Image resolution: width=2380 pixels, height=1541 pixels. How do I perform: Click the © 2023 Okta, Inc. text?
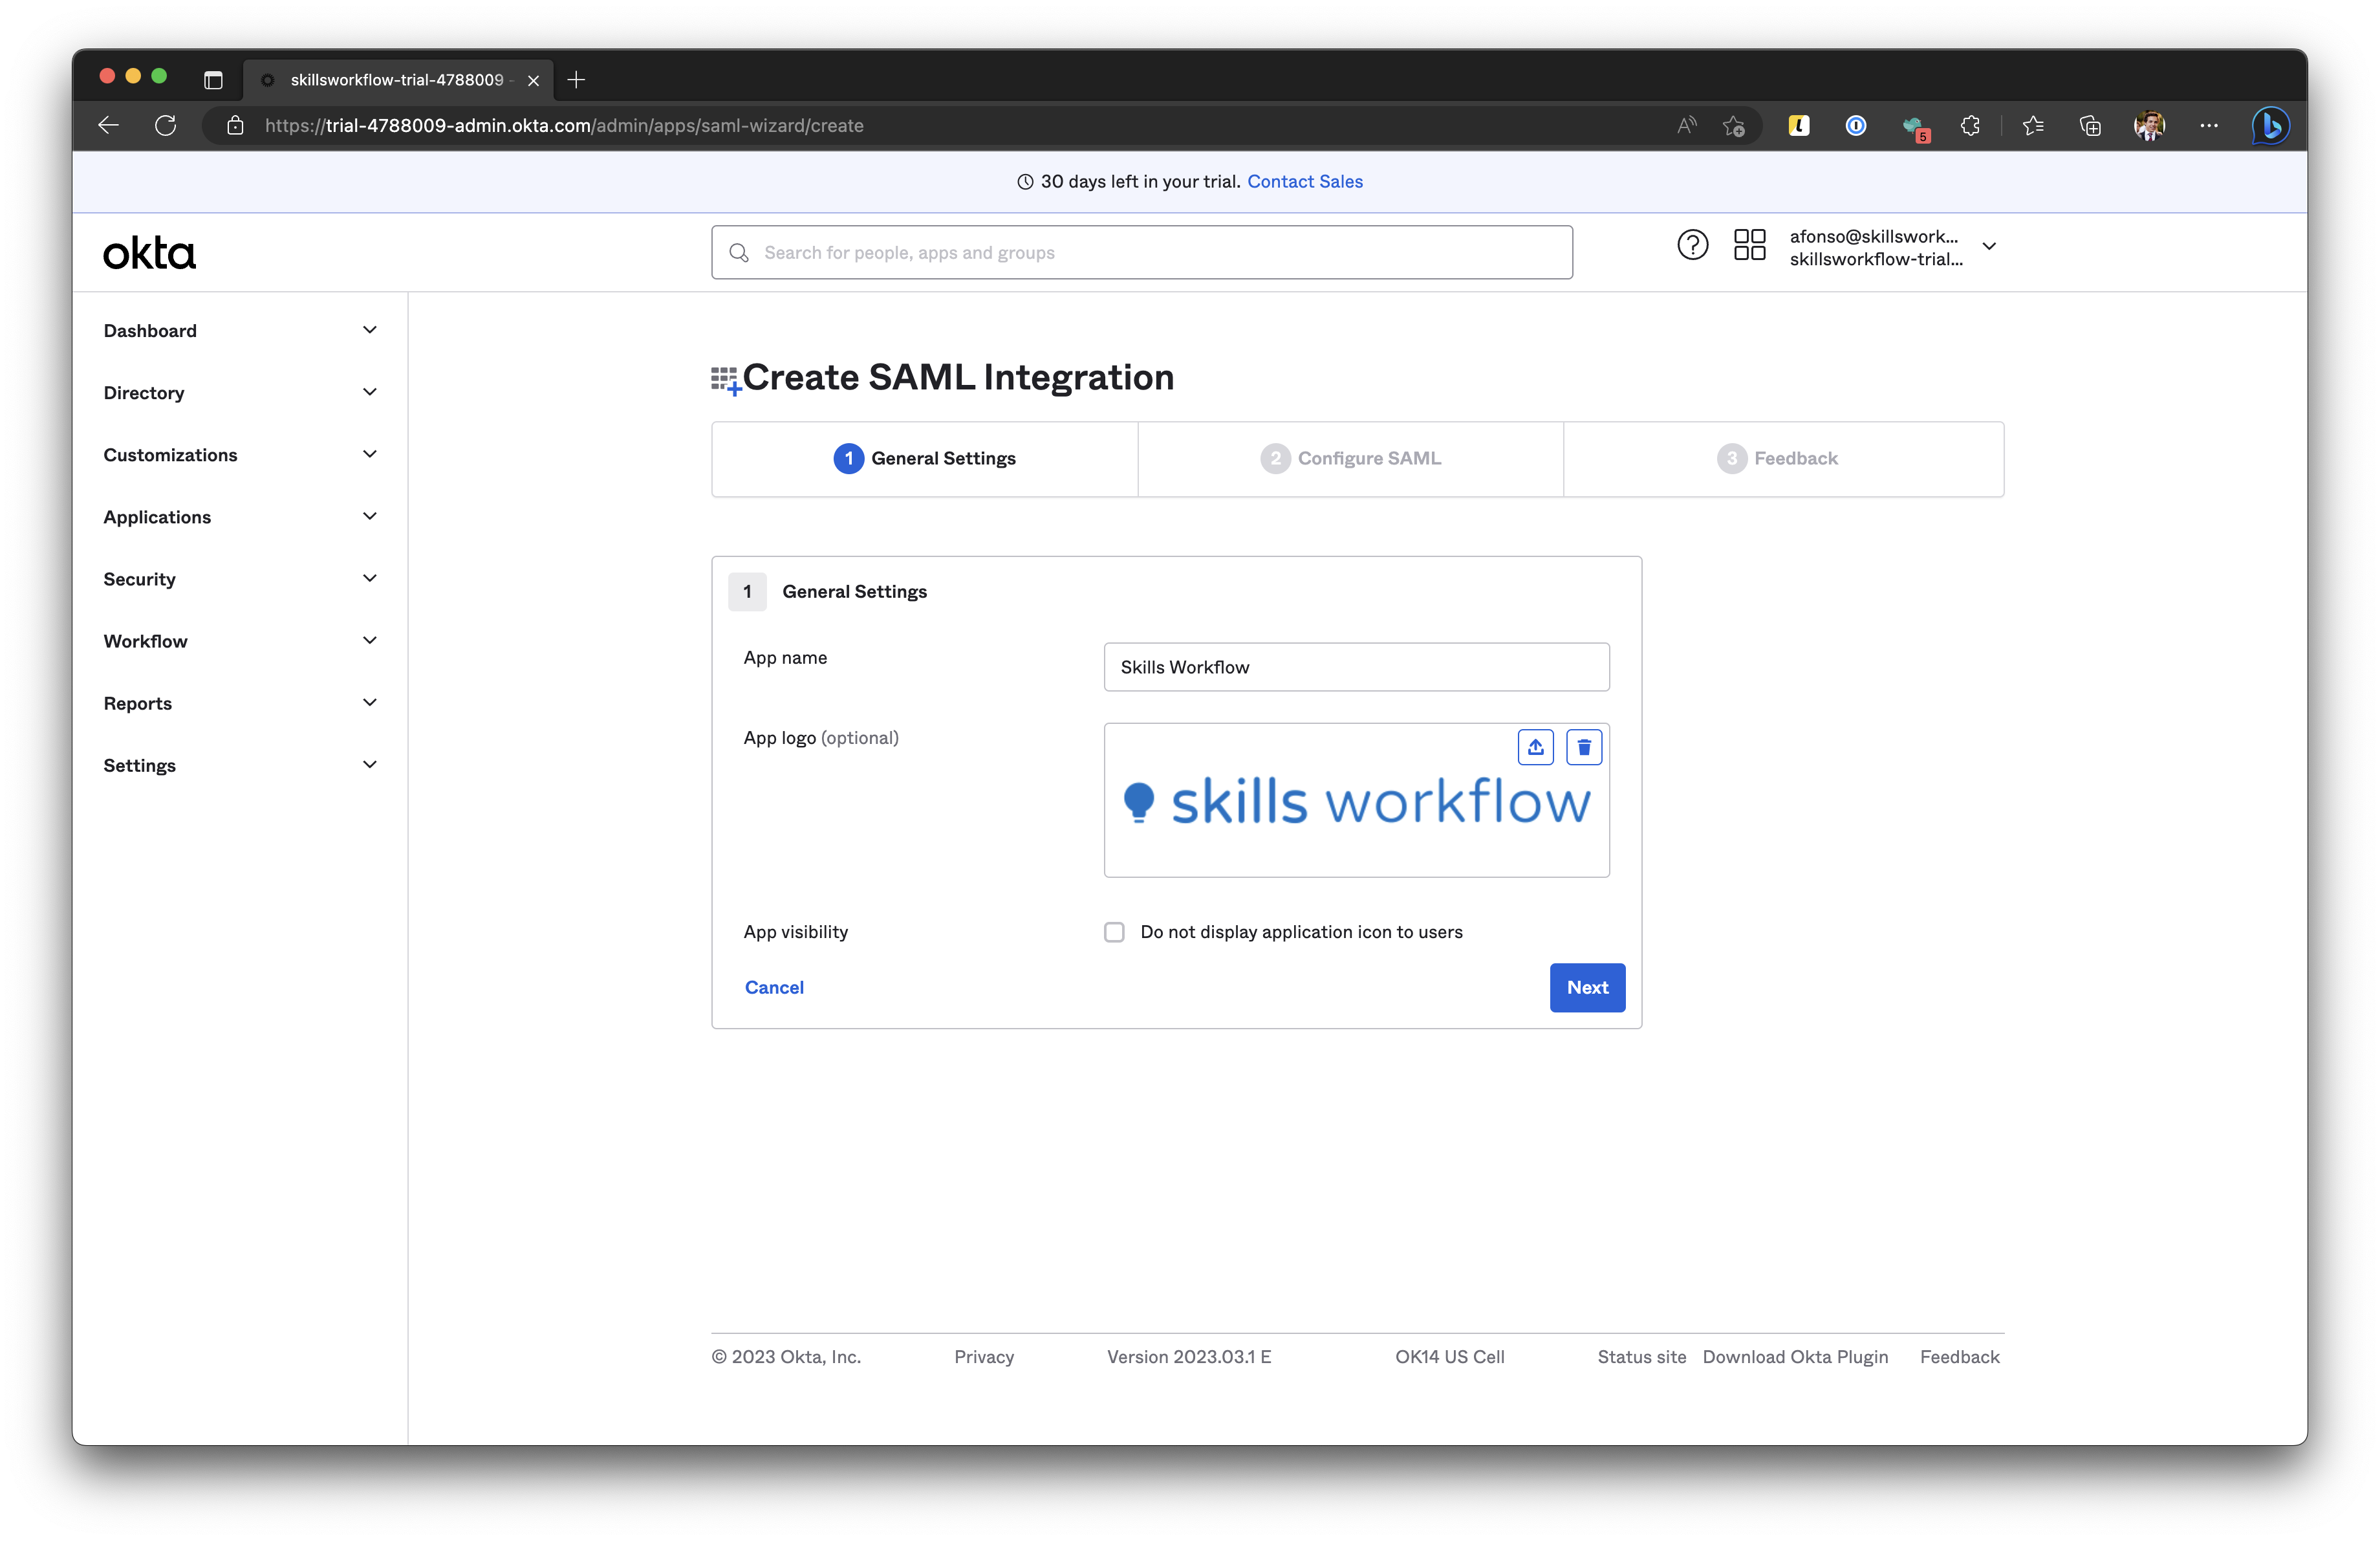(786, 1356)
